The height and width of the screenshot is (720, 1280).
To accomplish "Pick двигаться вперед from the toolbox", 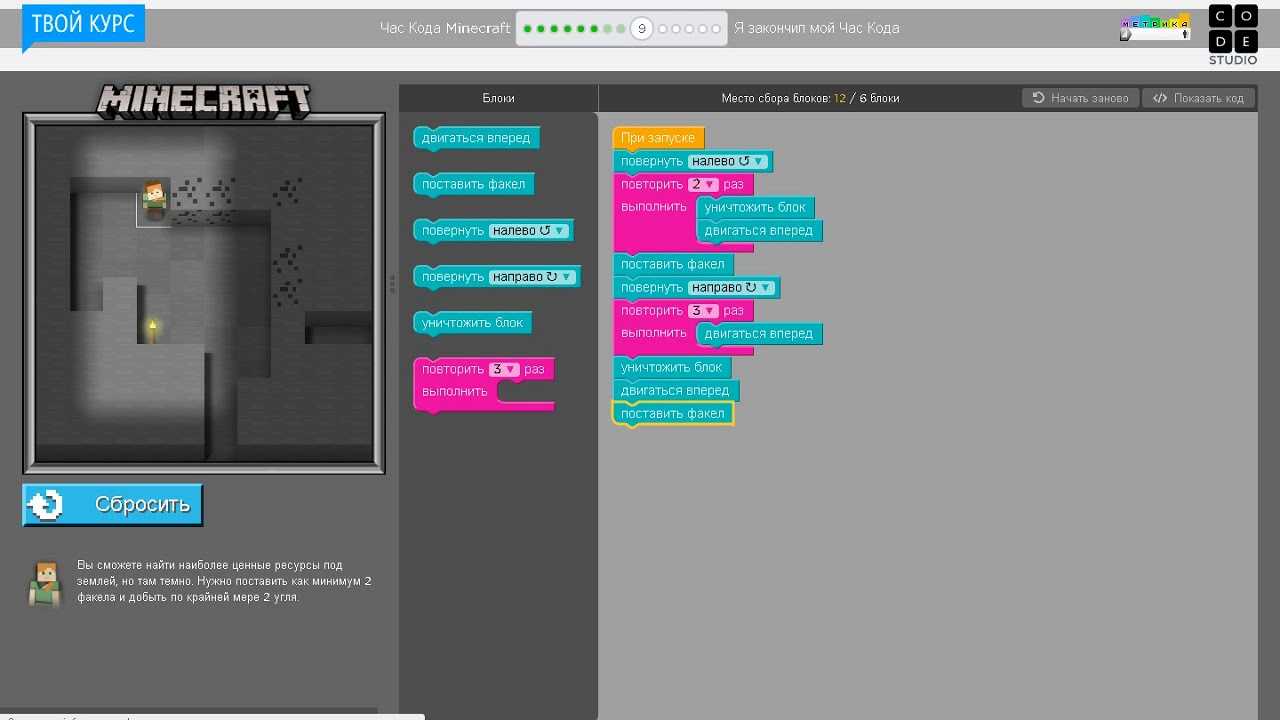I will coord(476,138).
